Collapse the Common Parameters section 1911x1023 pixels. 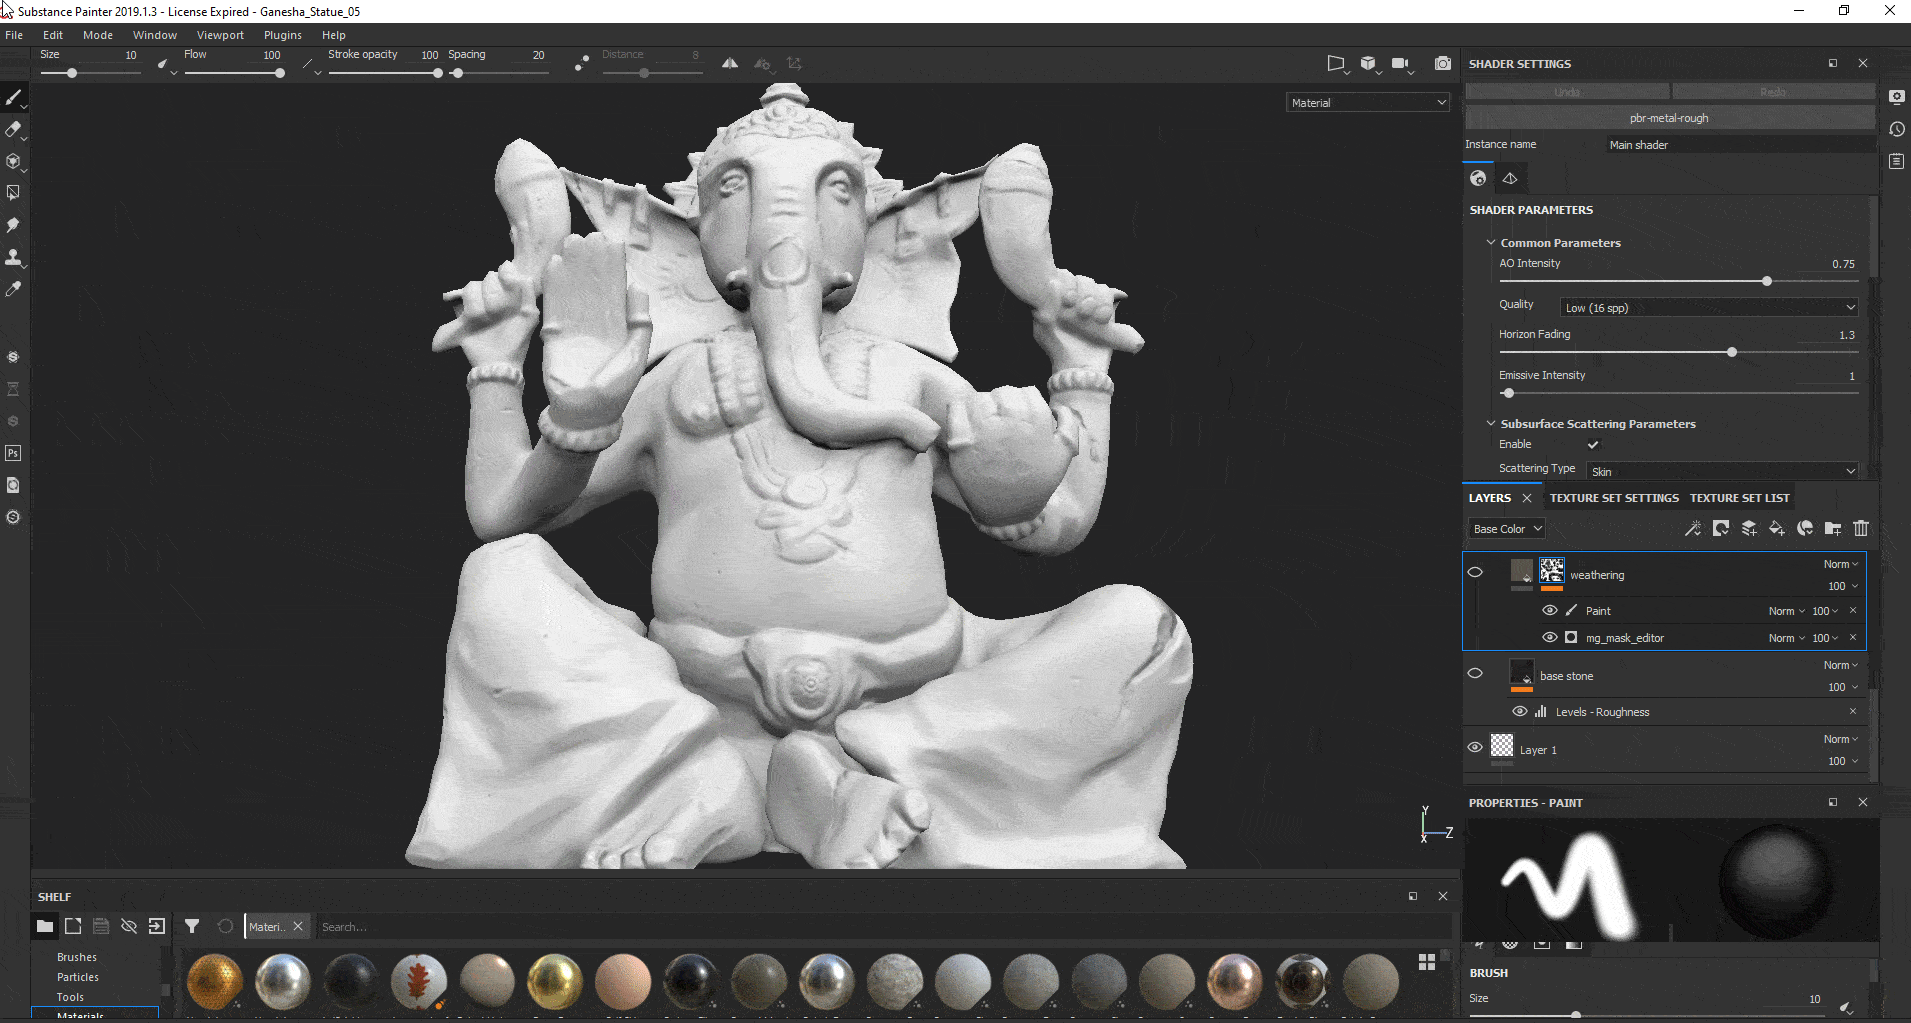click(x=1491, y=242)
